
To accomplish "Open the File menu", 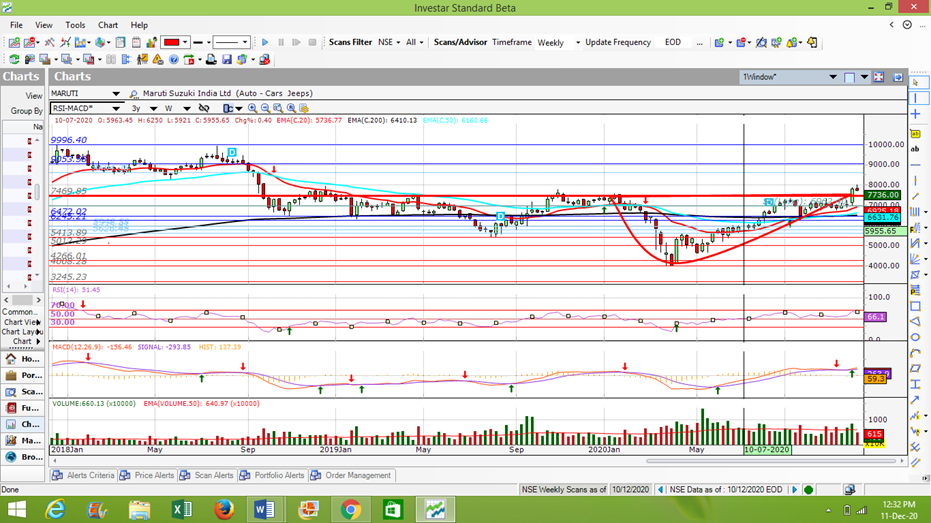I will pos(16,25).
